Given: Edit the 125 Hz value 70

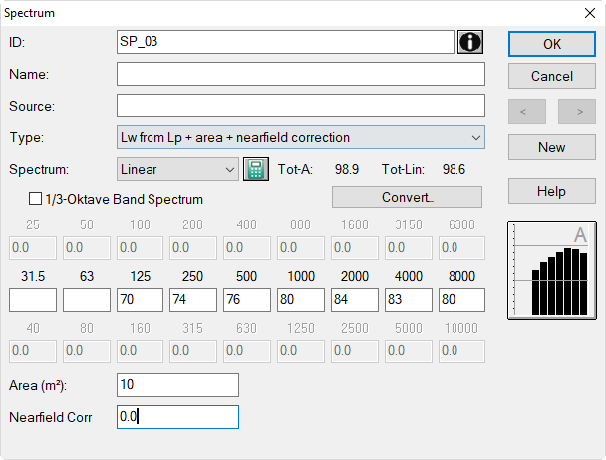Looking at the screenshot, I should click(140, 300).
